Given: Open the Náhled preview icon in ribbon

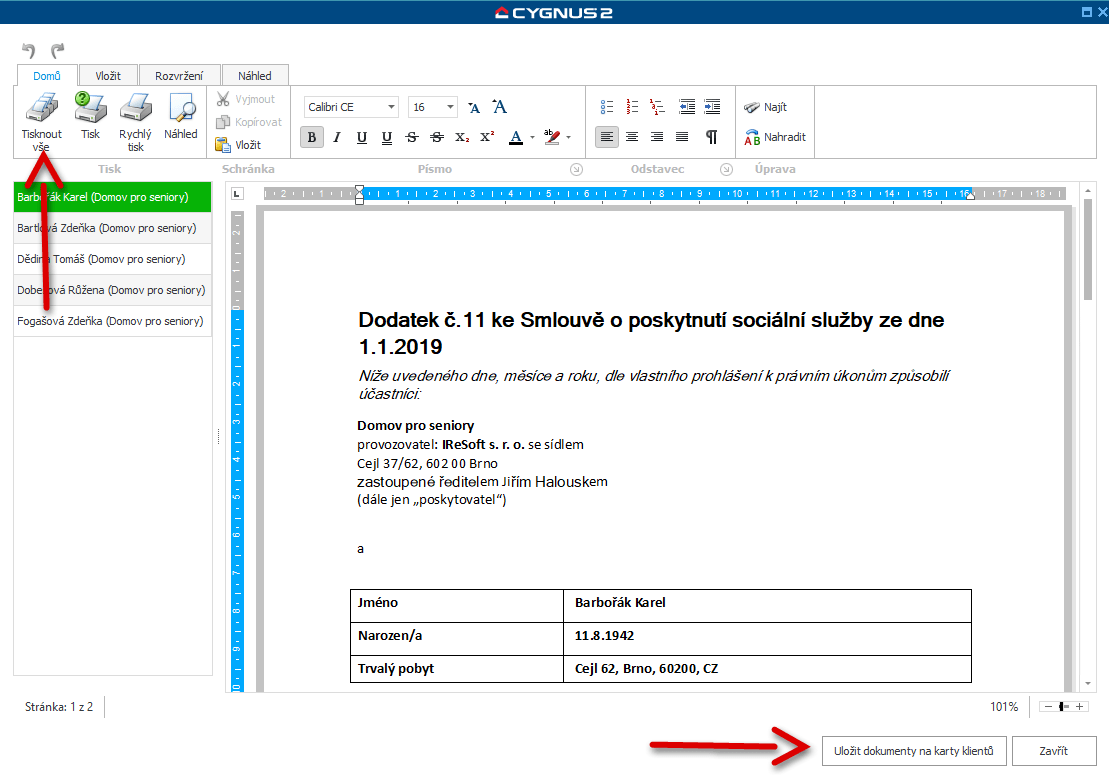Looking at the screenshot, I should tap(181, 108).
